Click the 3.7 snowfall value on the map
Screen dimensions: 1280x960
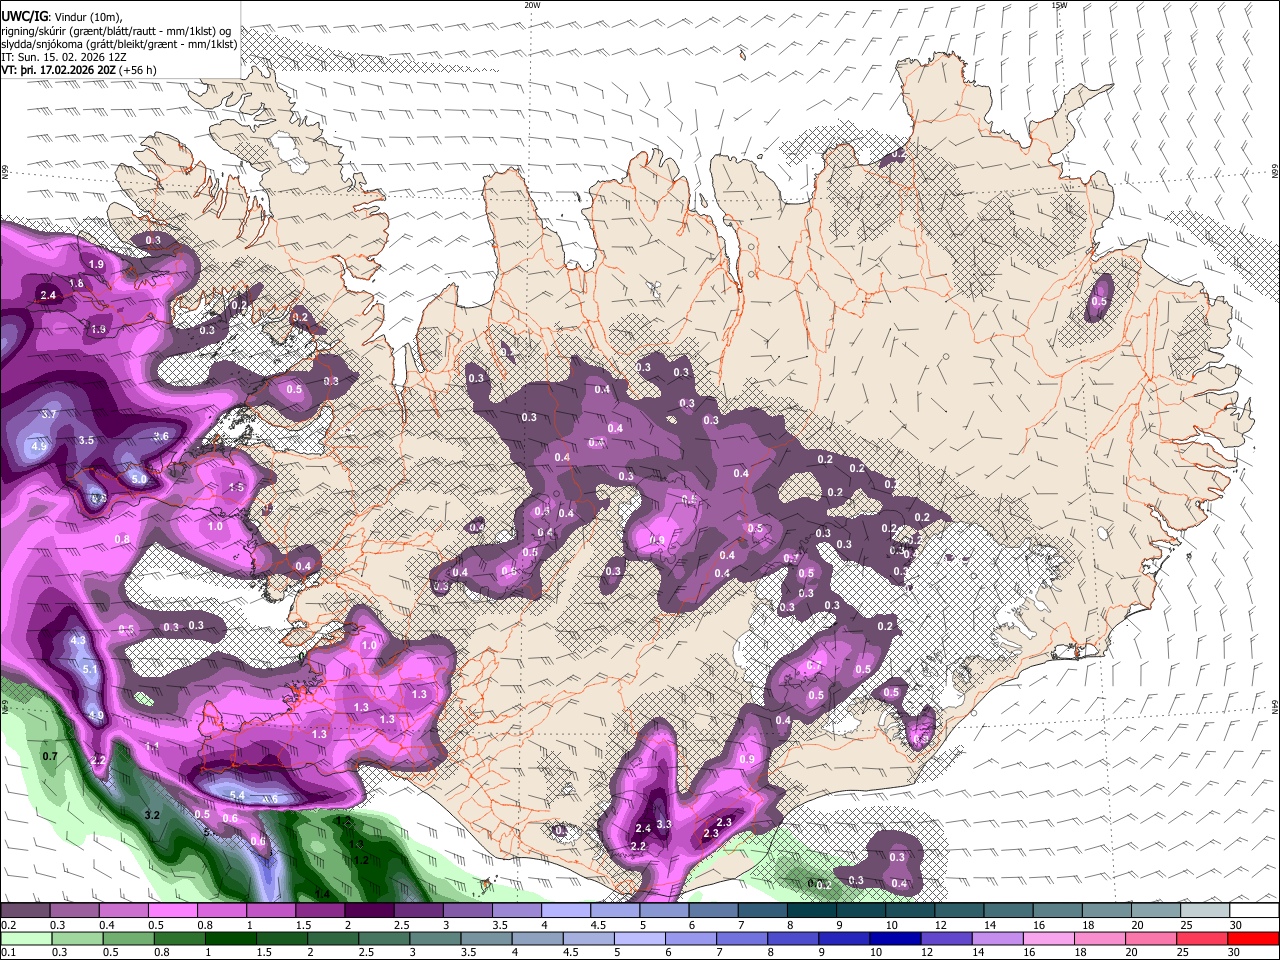[x=49, y=414]
